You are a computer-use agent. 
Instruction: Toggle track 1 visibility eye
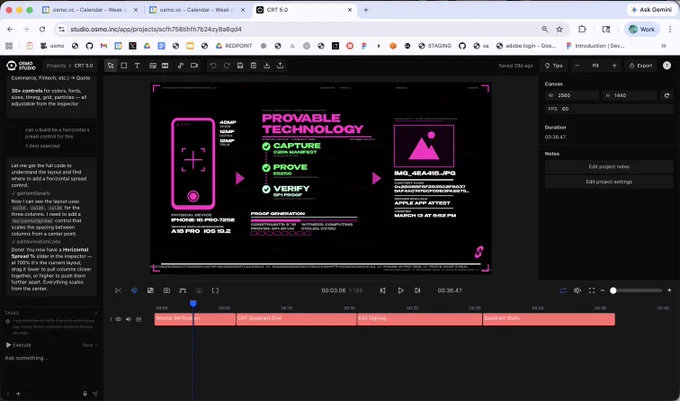click(118, 319)
